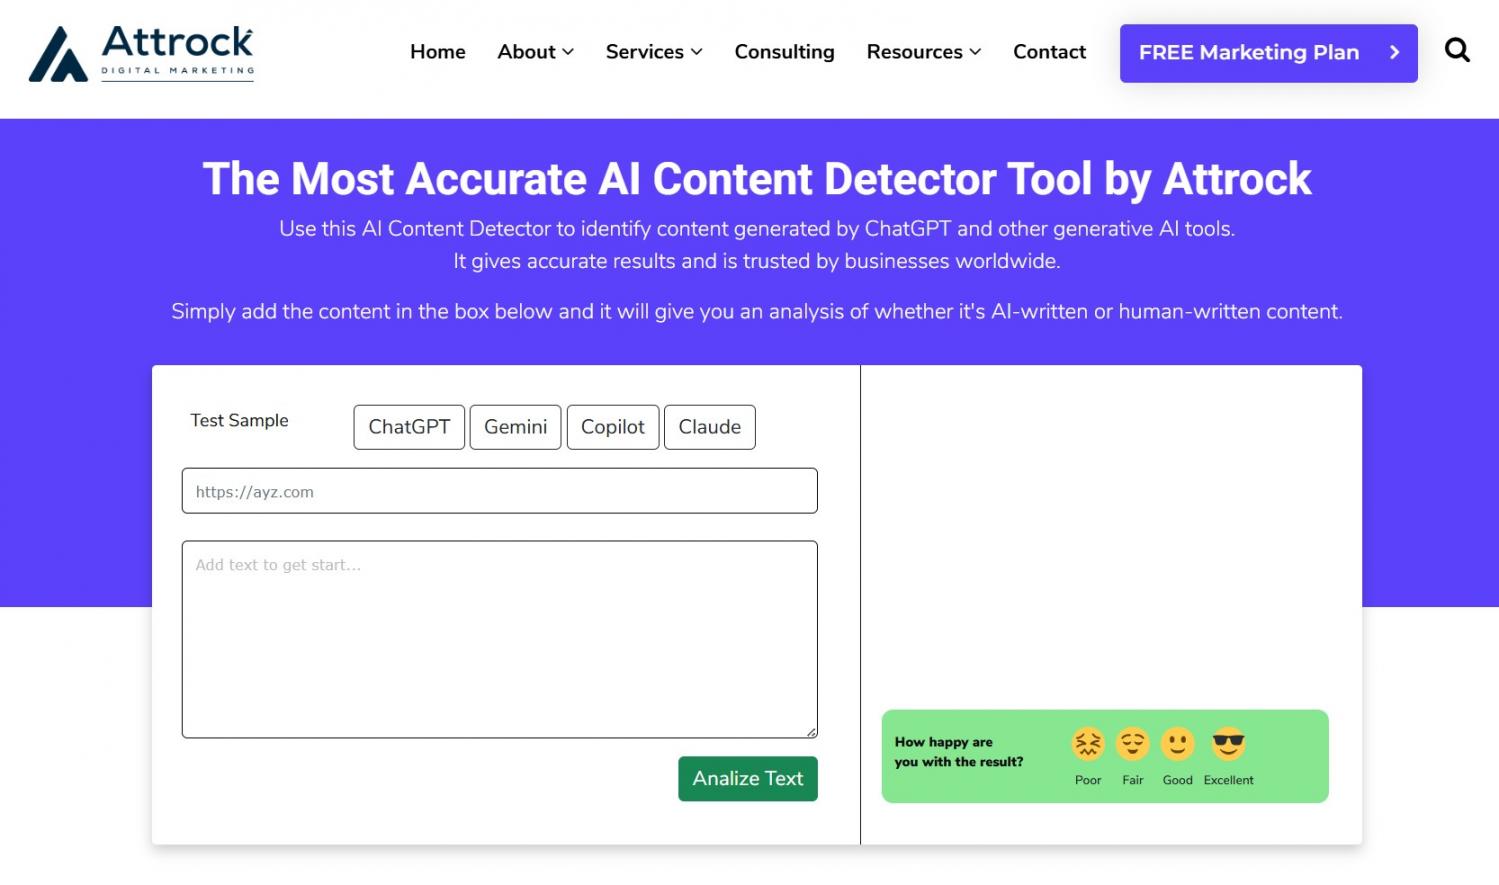
Task: Go to the Home page
Action: (437, 52)
